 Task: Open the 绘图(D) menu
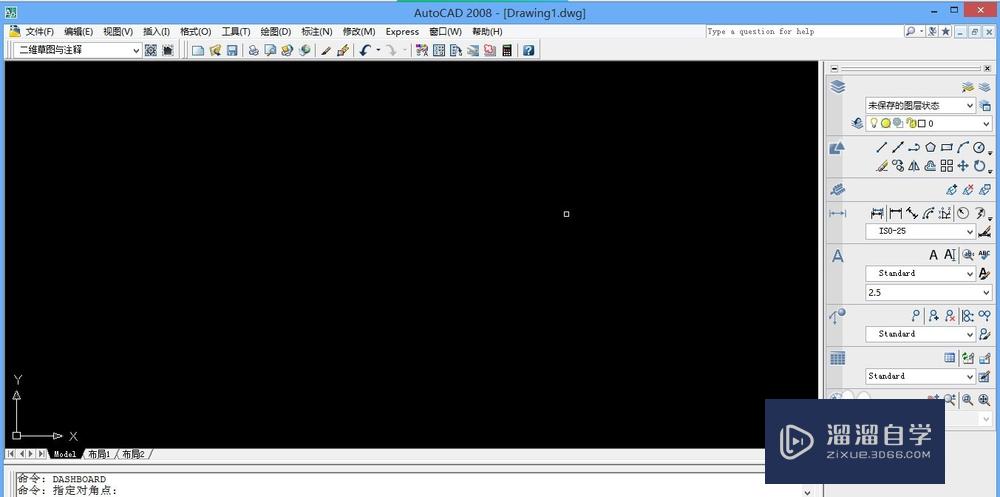(276, 31)
